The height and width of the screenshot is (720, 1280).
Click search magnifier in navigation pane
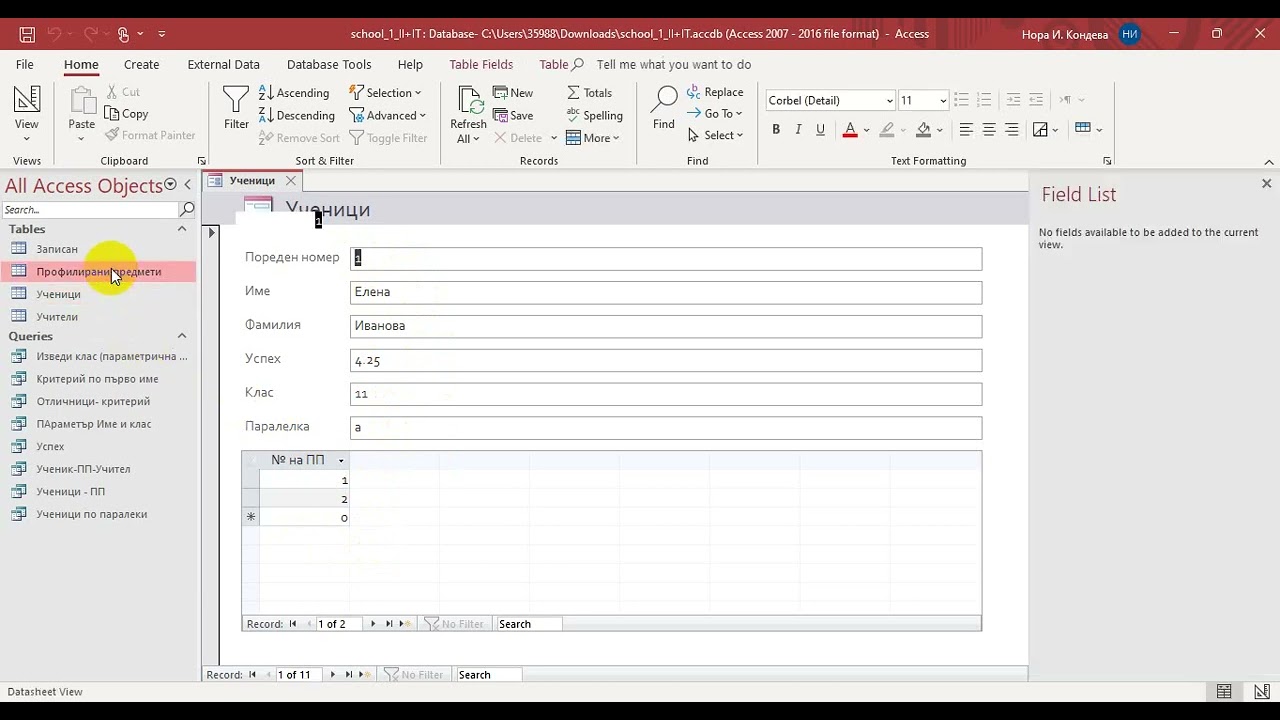pos(187,209)
